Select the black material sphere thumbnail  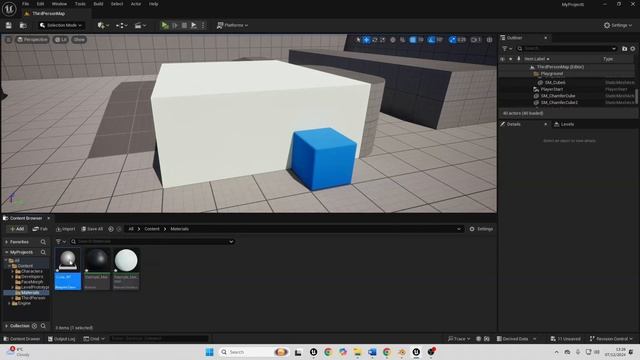(97, 260)
